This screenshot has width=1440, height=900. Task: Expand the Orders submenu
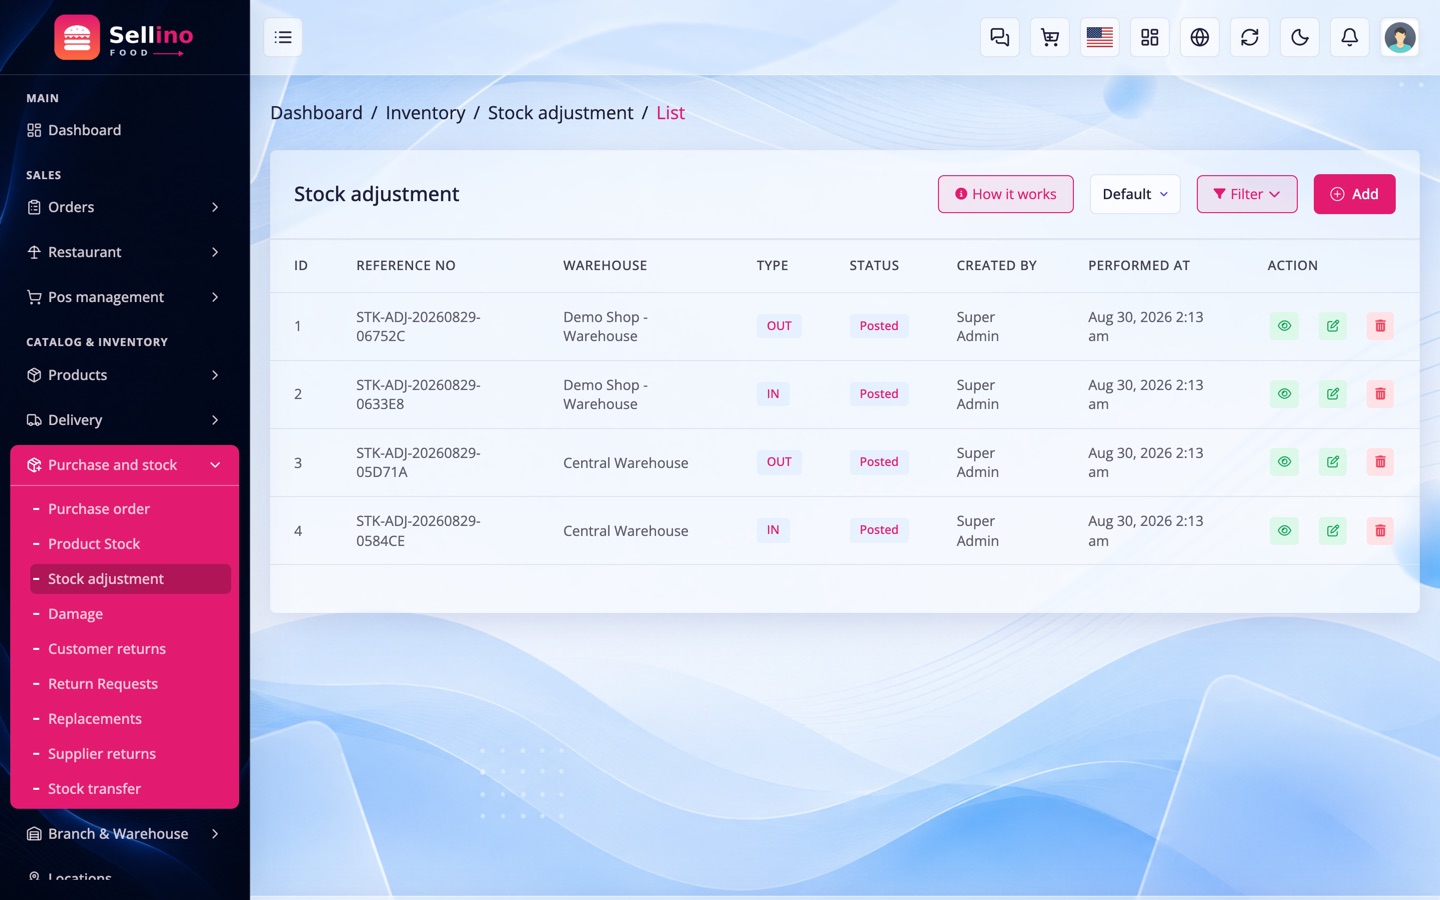[x=124, y=207]
